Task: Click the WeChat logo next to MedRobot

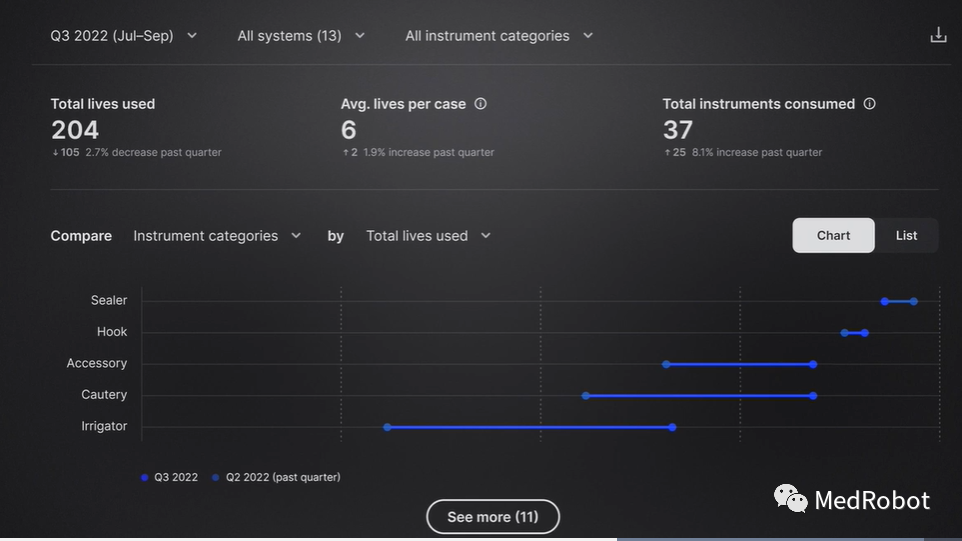Action: point(790,498)
